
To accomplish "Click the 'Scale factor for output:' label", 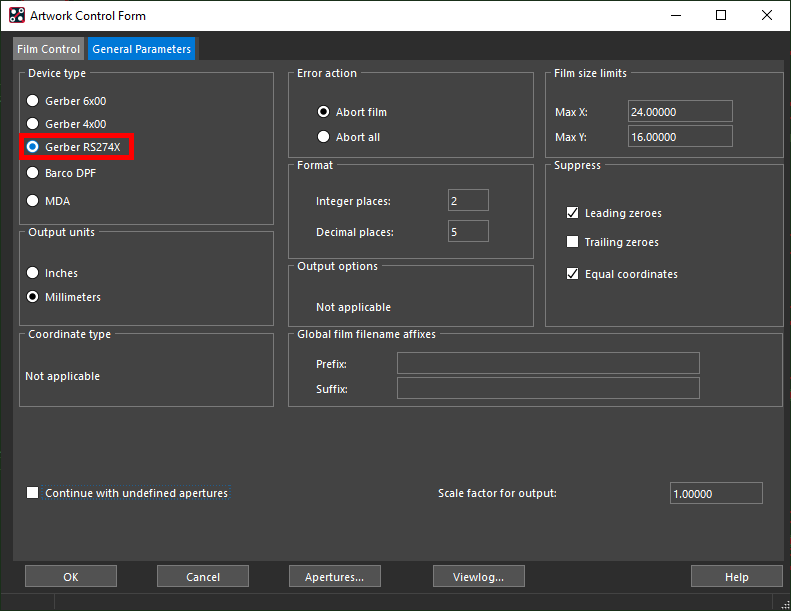I will (x=497, y=493).
